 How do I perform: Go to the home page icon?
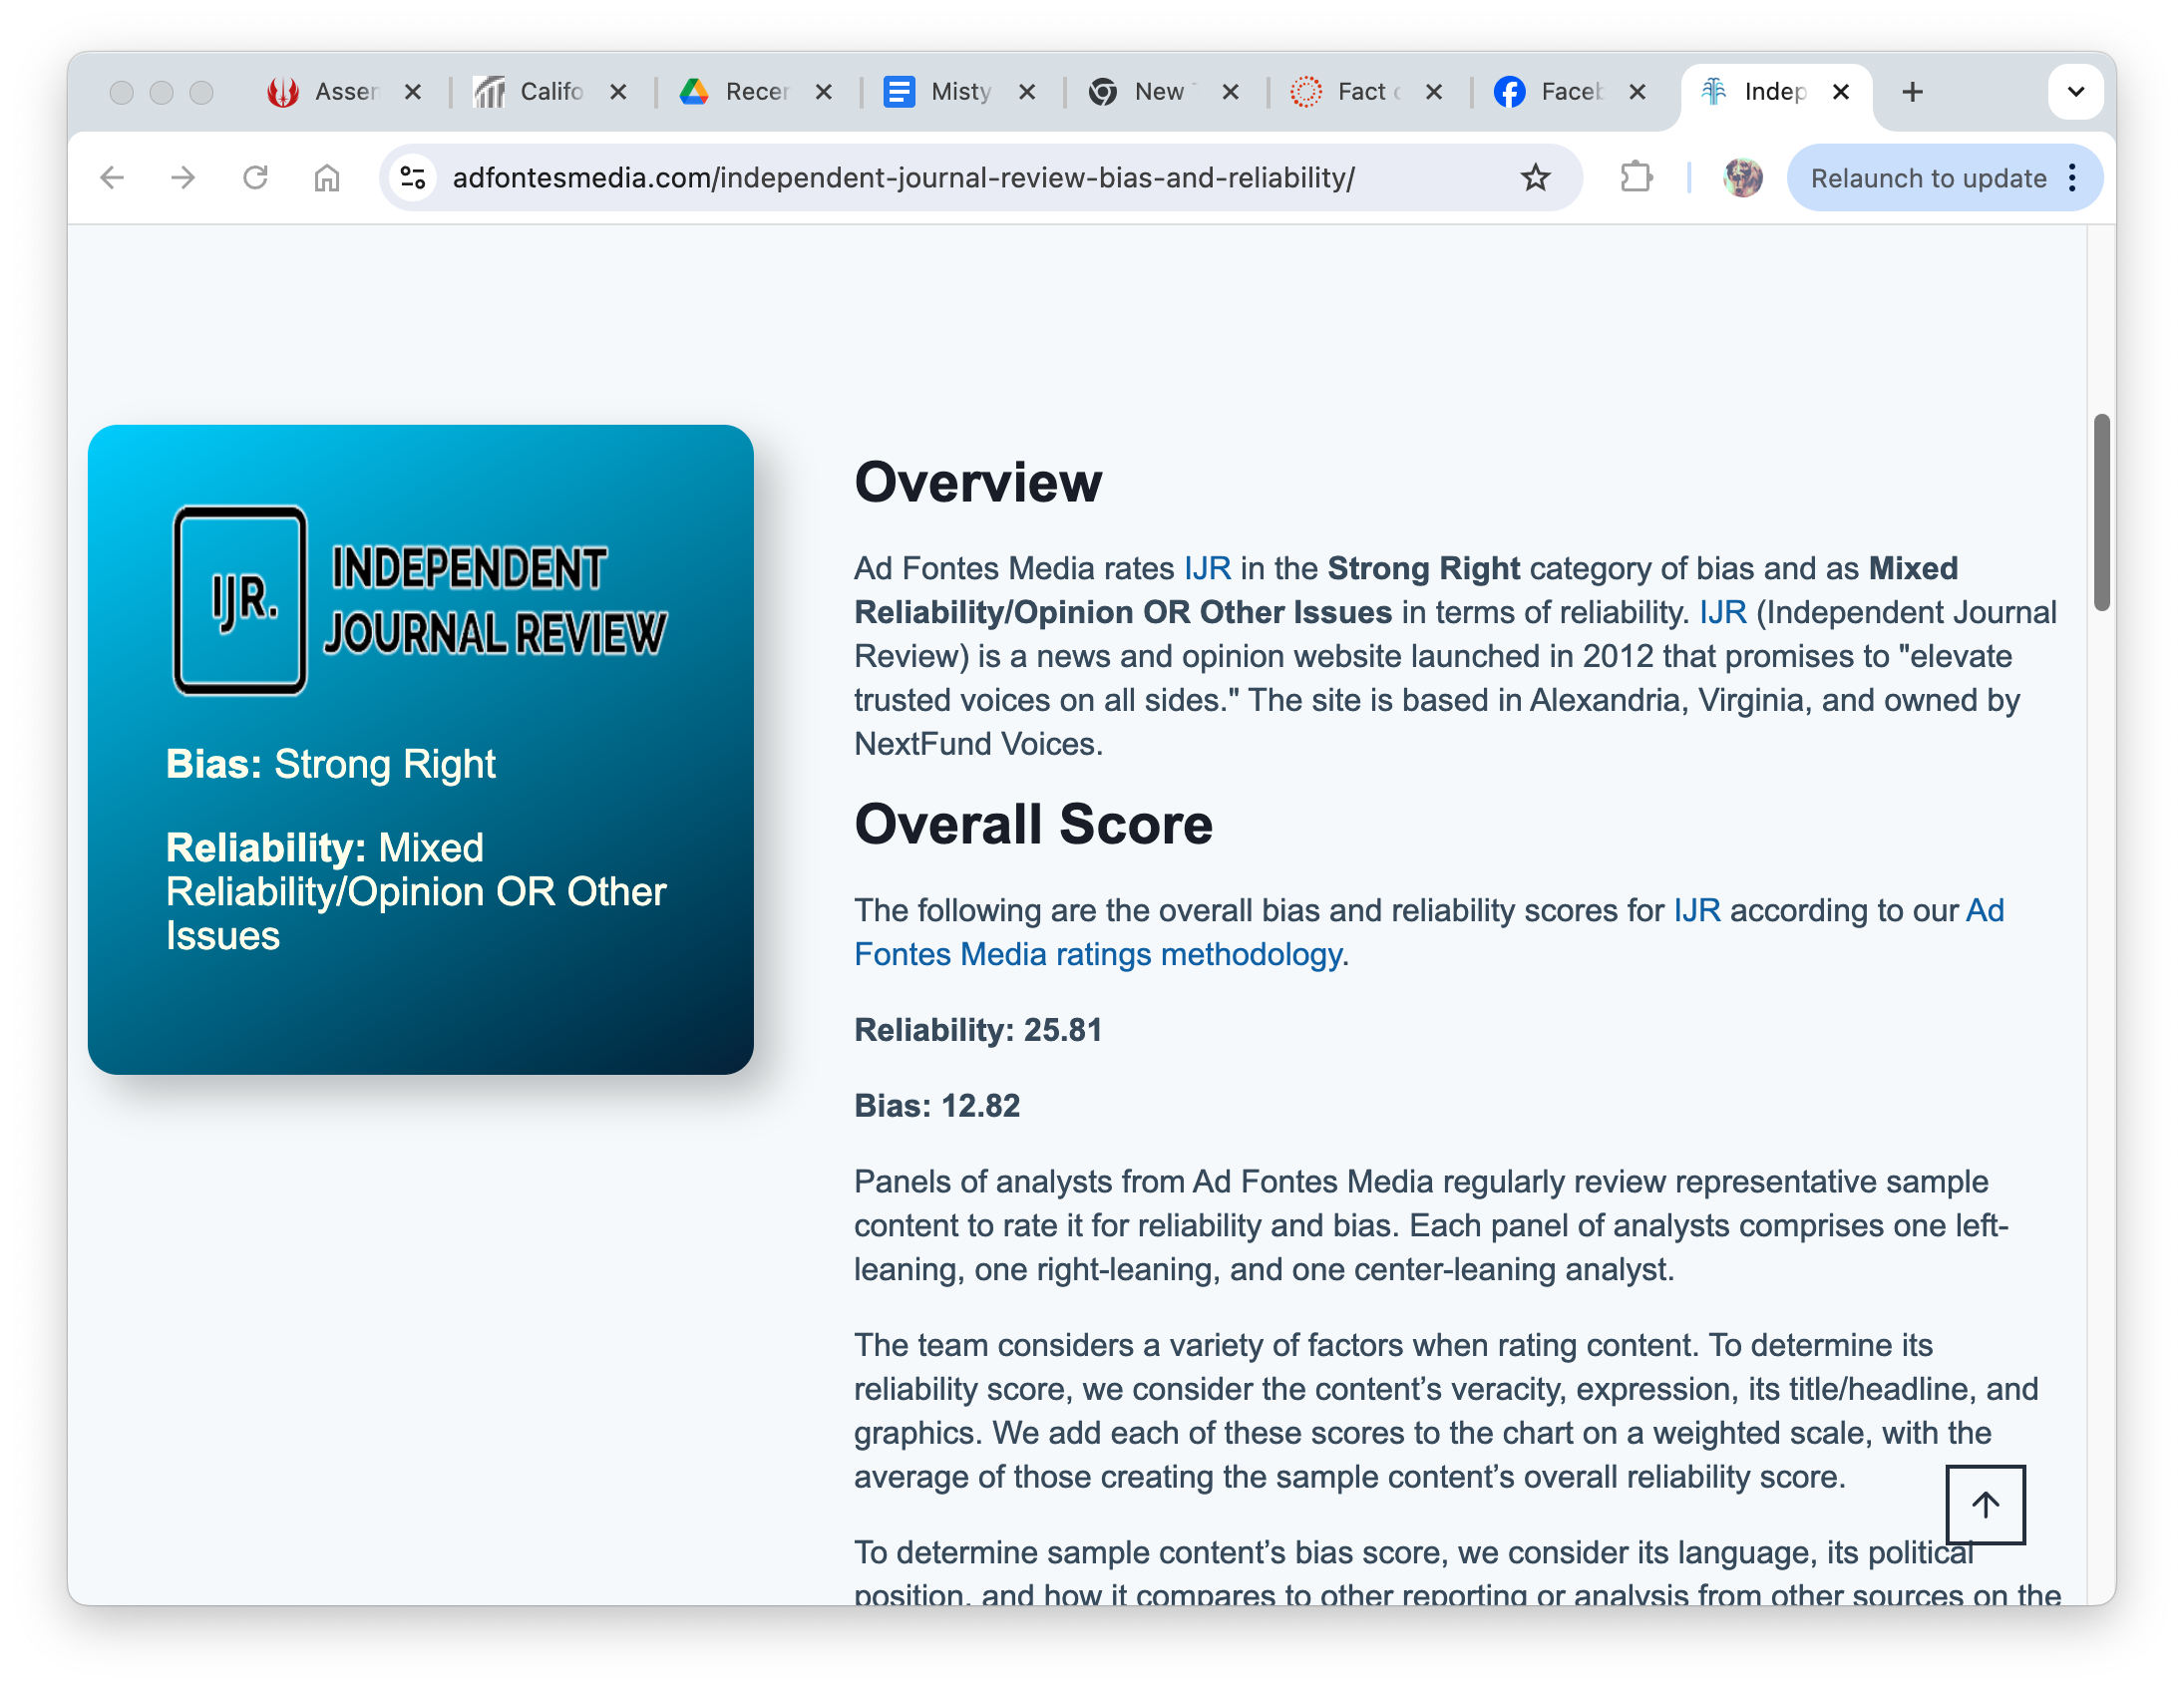coord(327,178)
